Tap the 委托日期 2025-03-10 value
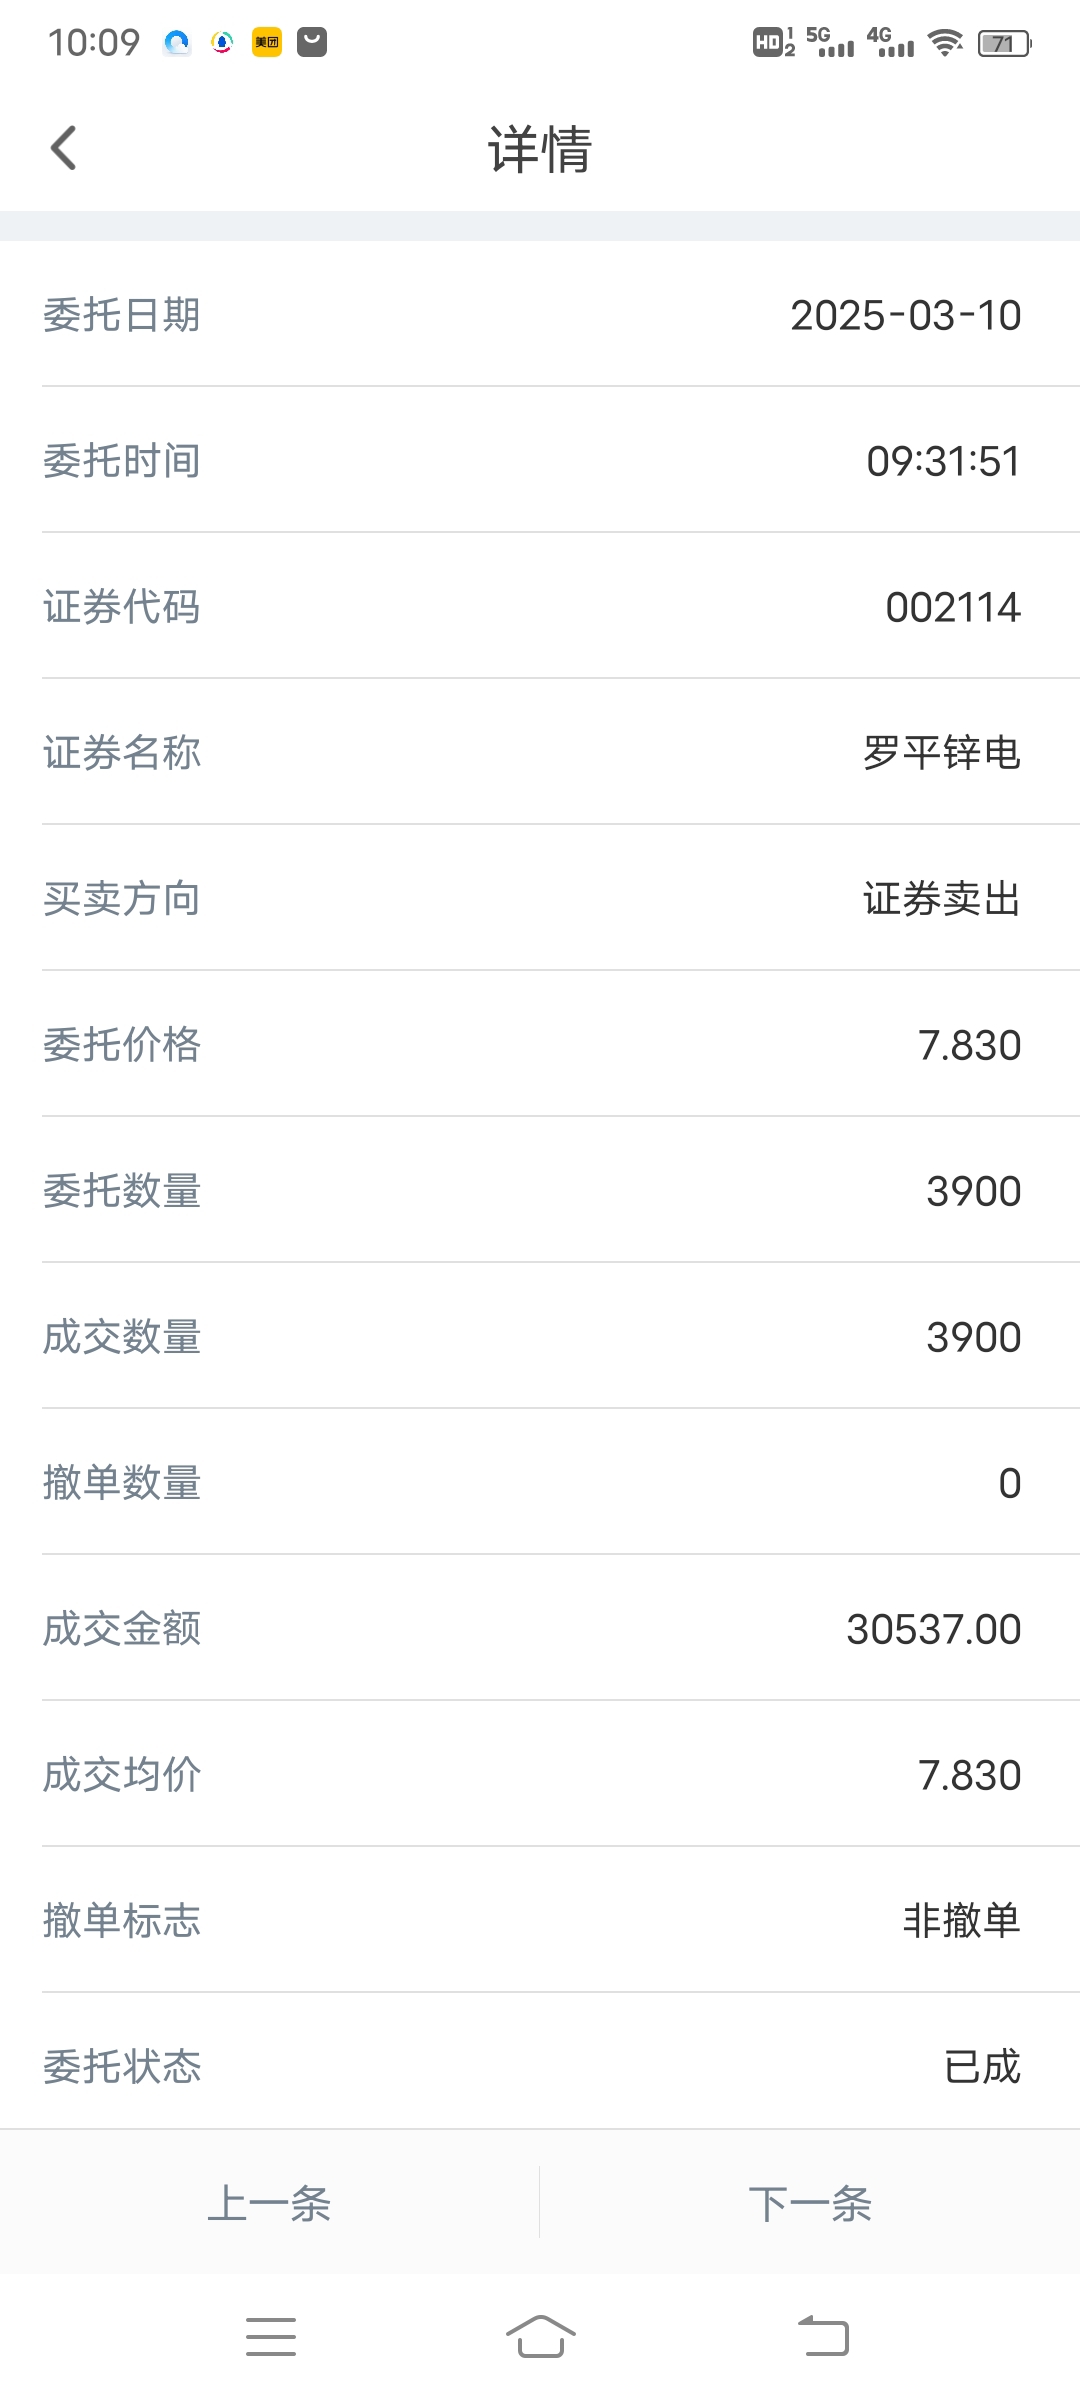The height and width of the screenshot is (2400, 1080). click(x=906, y=315)
